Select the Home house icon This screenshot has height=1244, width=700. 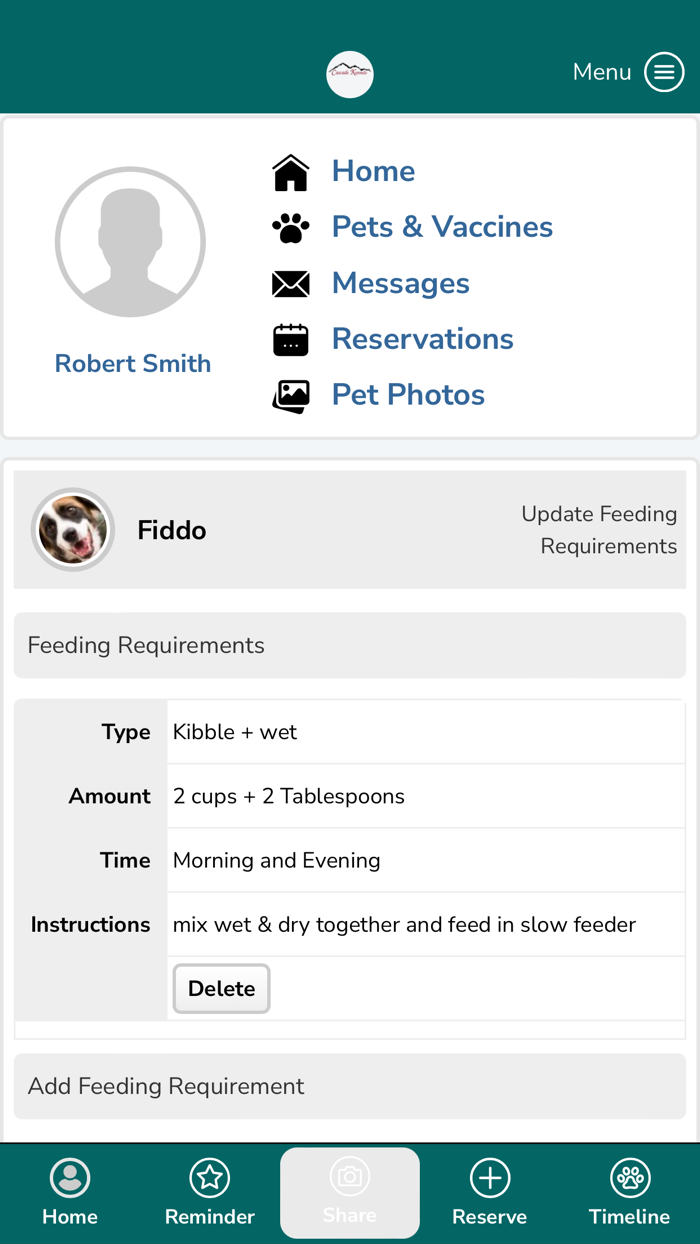click(290, 170)
